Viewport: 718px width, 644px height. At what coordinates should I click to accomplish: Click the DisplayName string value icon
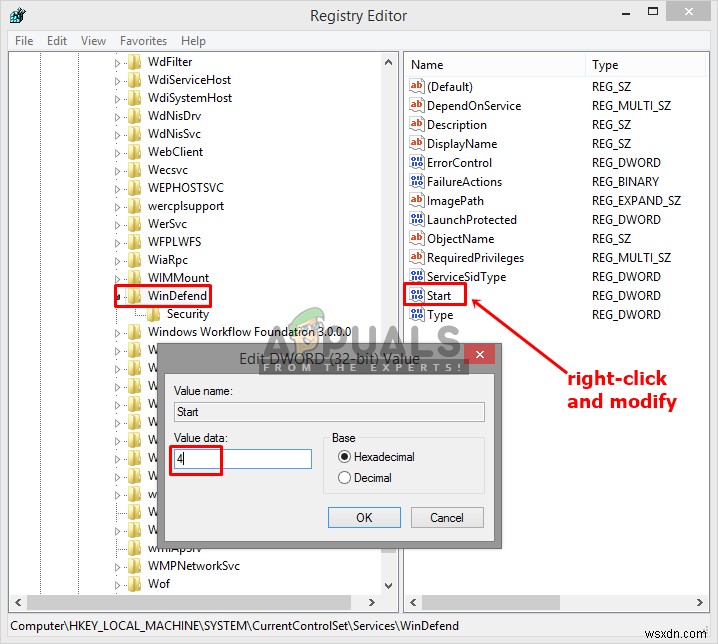(x=417, y=143)
